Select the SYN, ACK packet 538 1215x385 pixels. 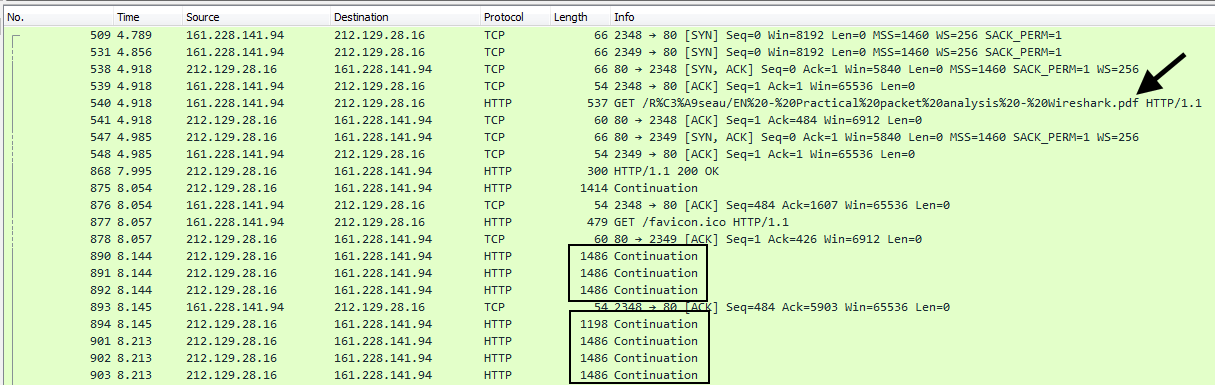coord(607,69)
